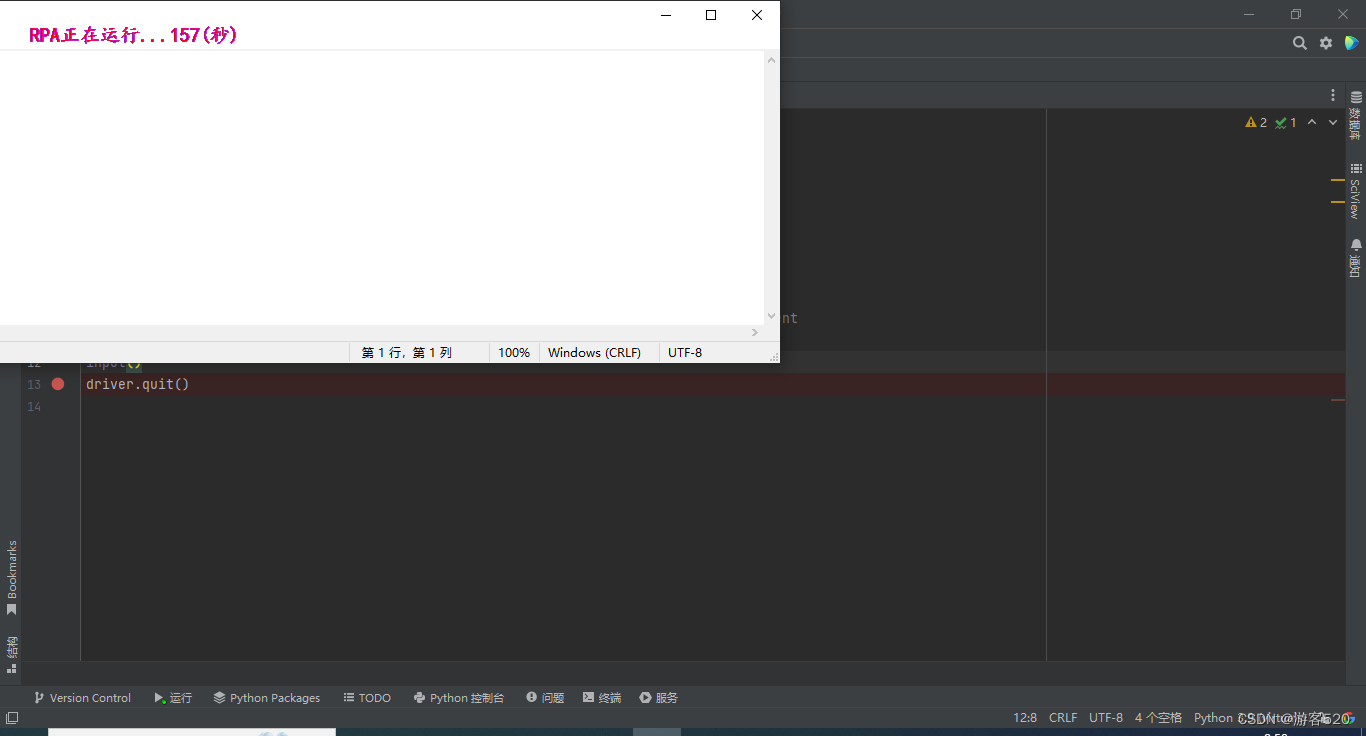This screenshot has width=1366, height=736.
Task: Click the driver.quit() code line
Action: (137, 384)
